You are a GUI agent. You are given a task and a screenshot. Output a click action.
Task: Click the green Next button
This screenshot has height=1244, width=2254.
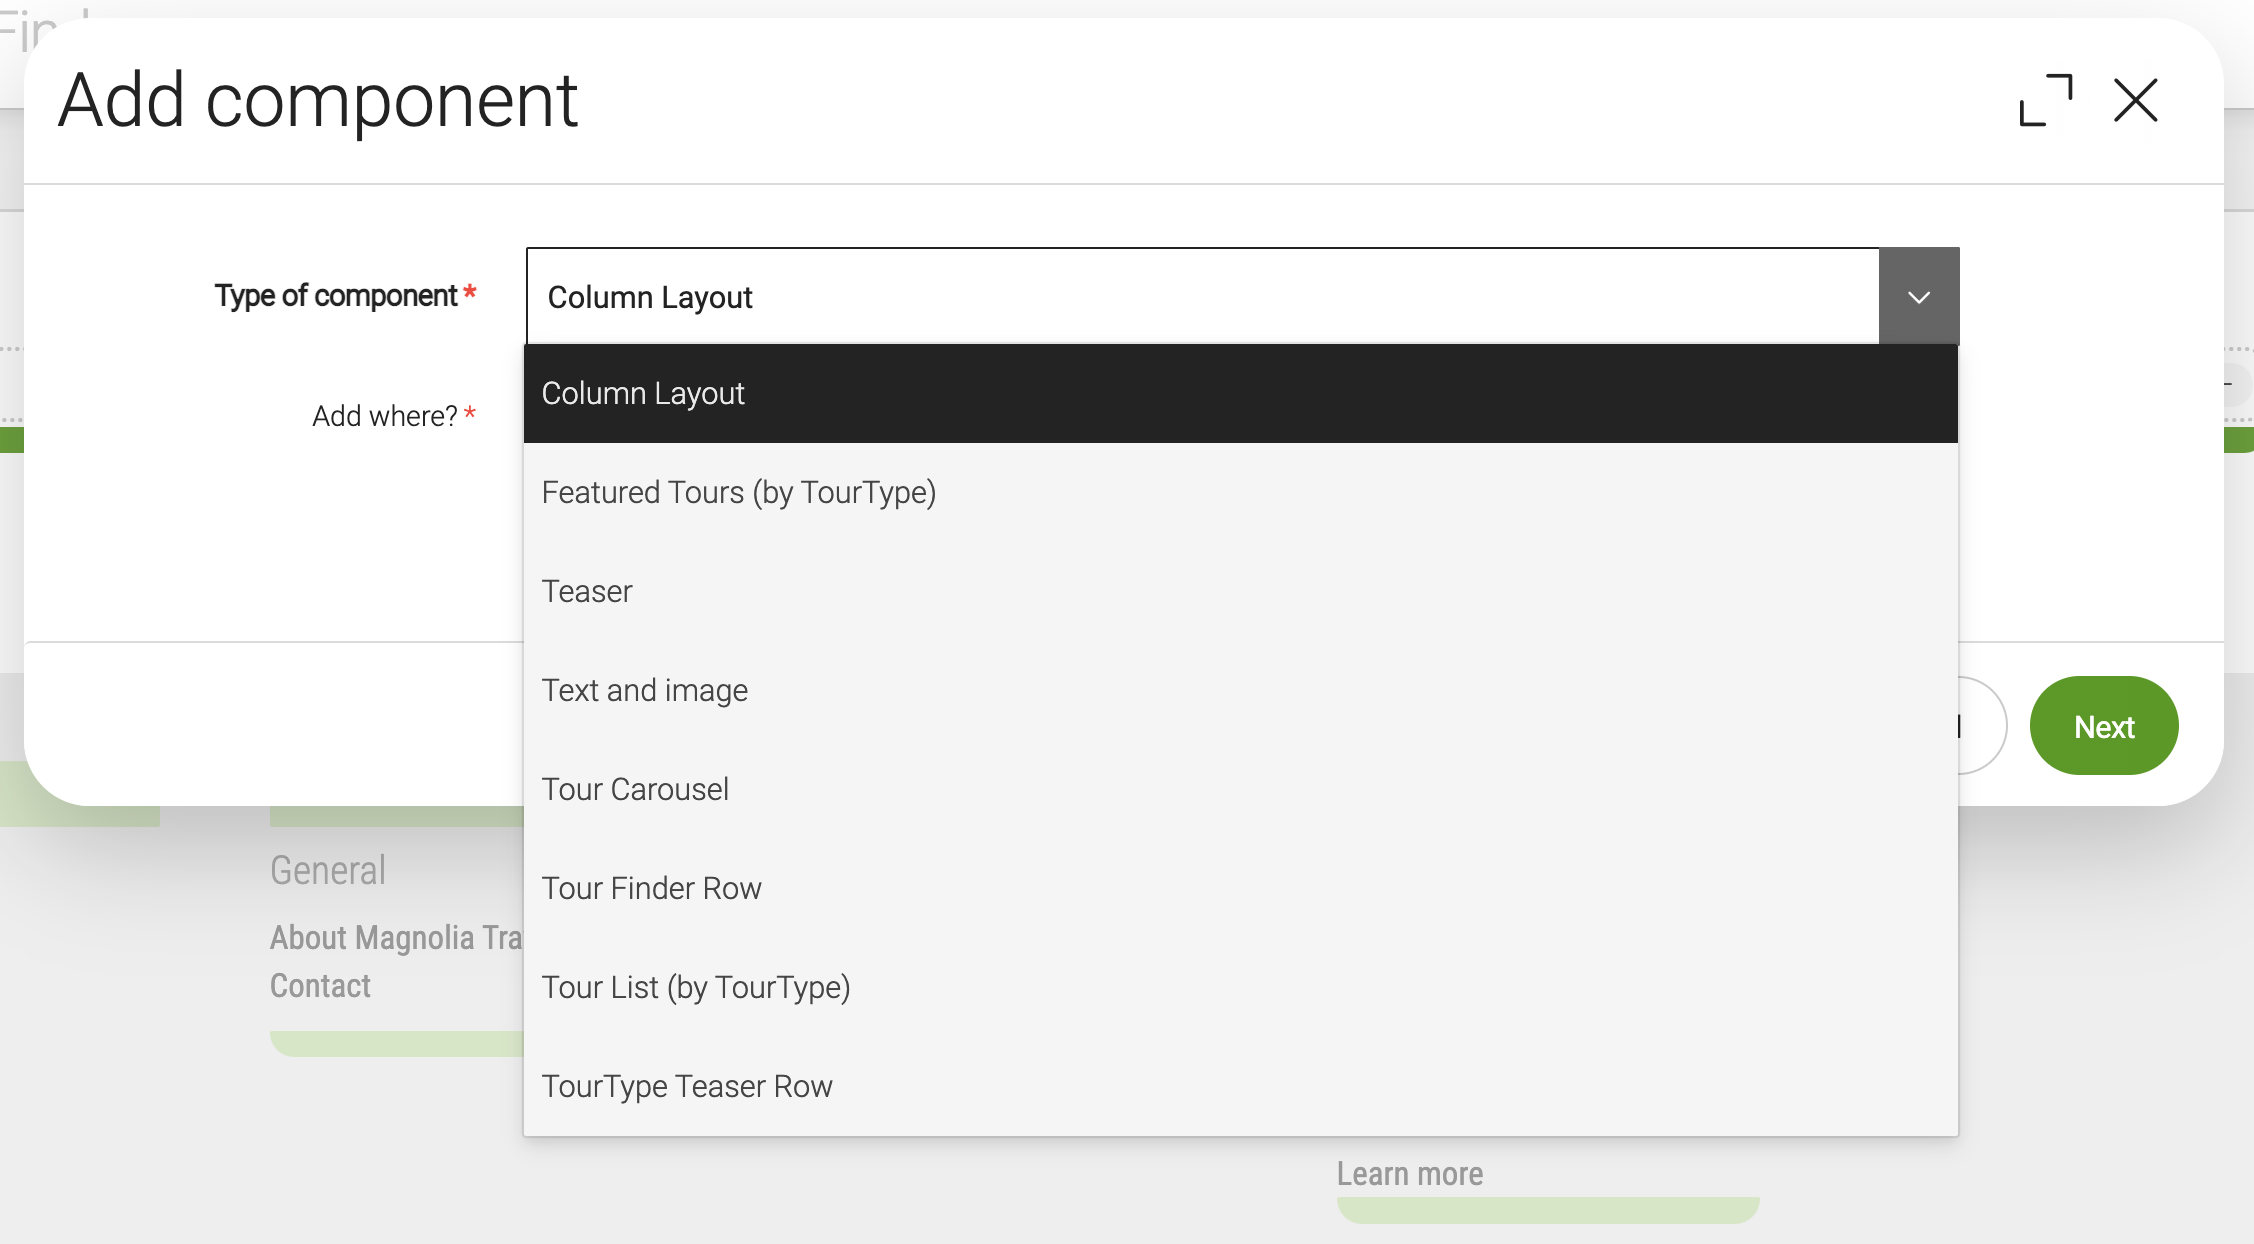[x=2104, y=726]
